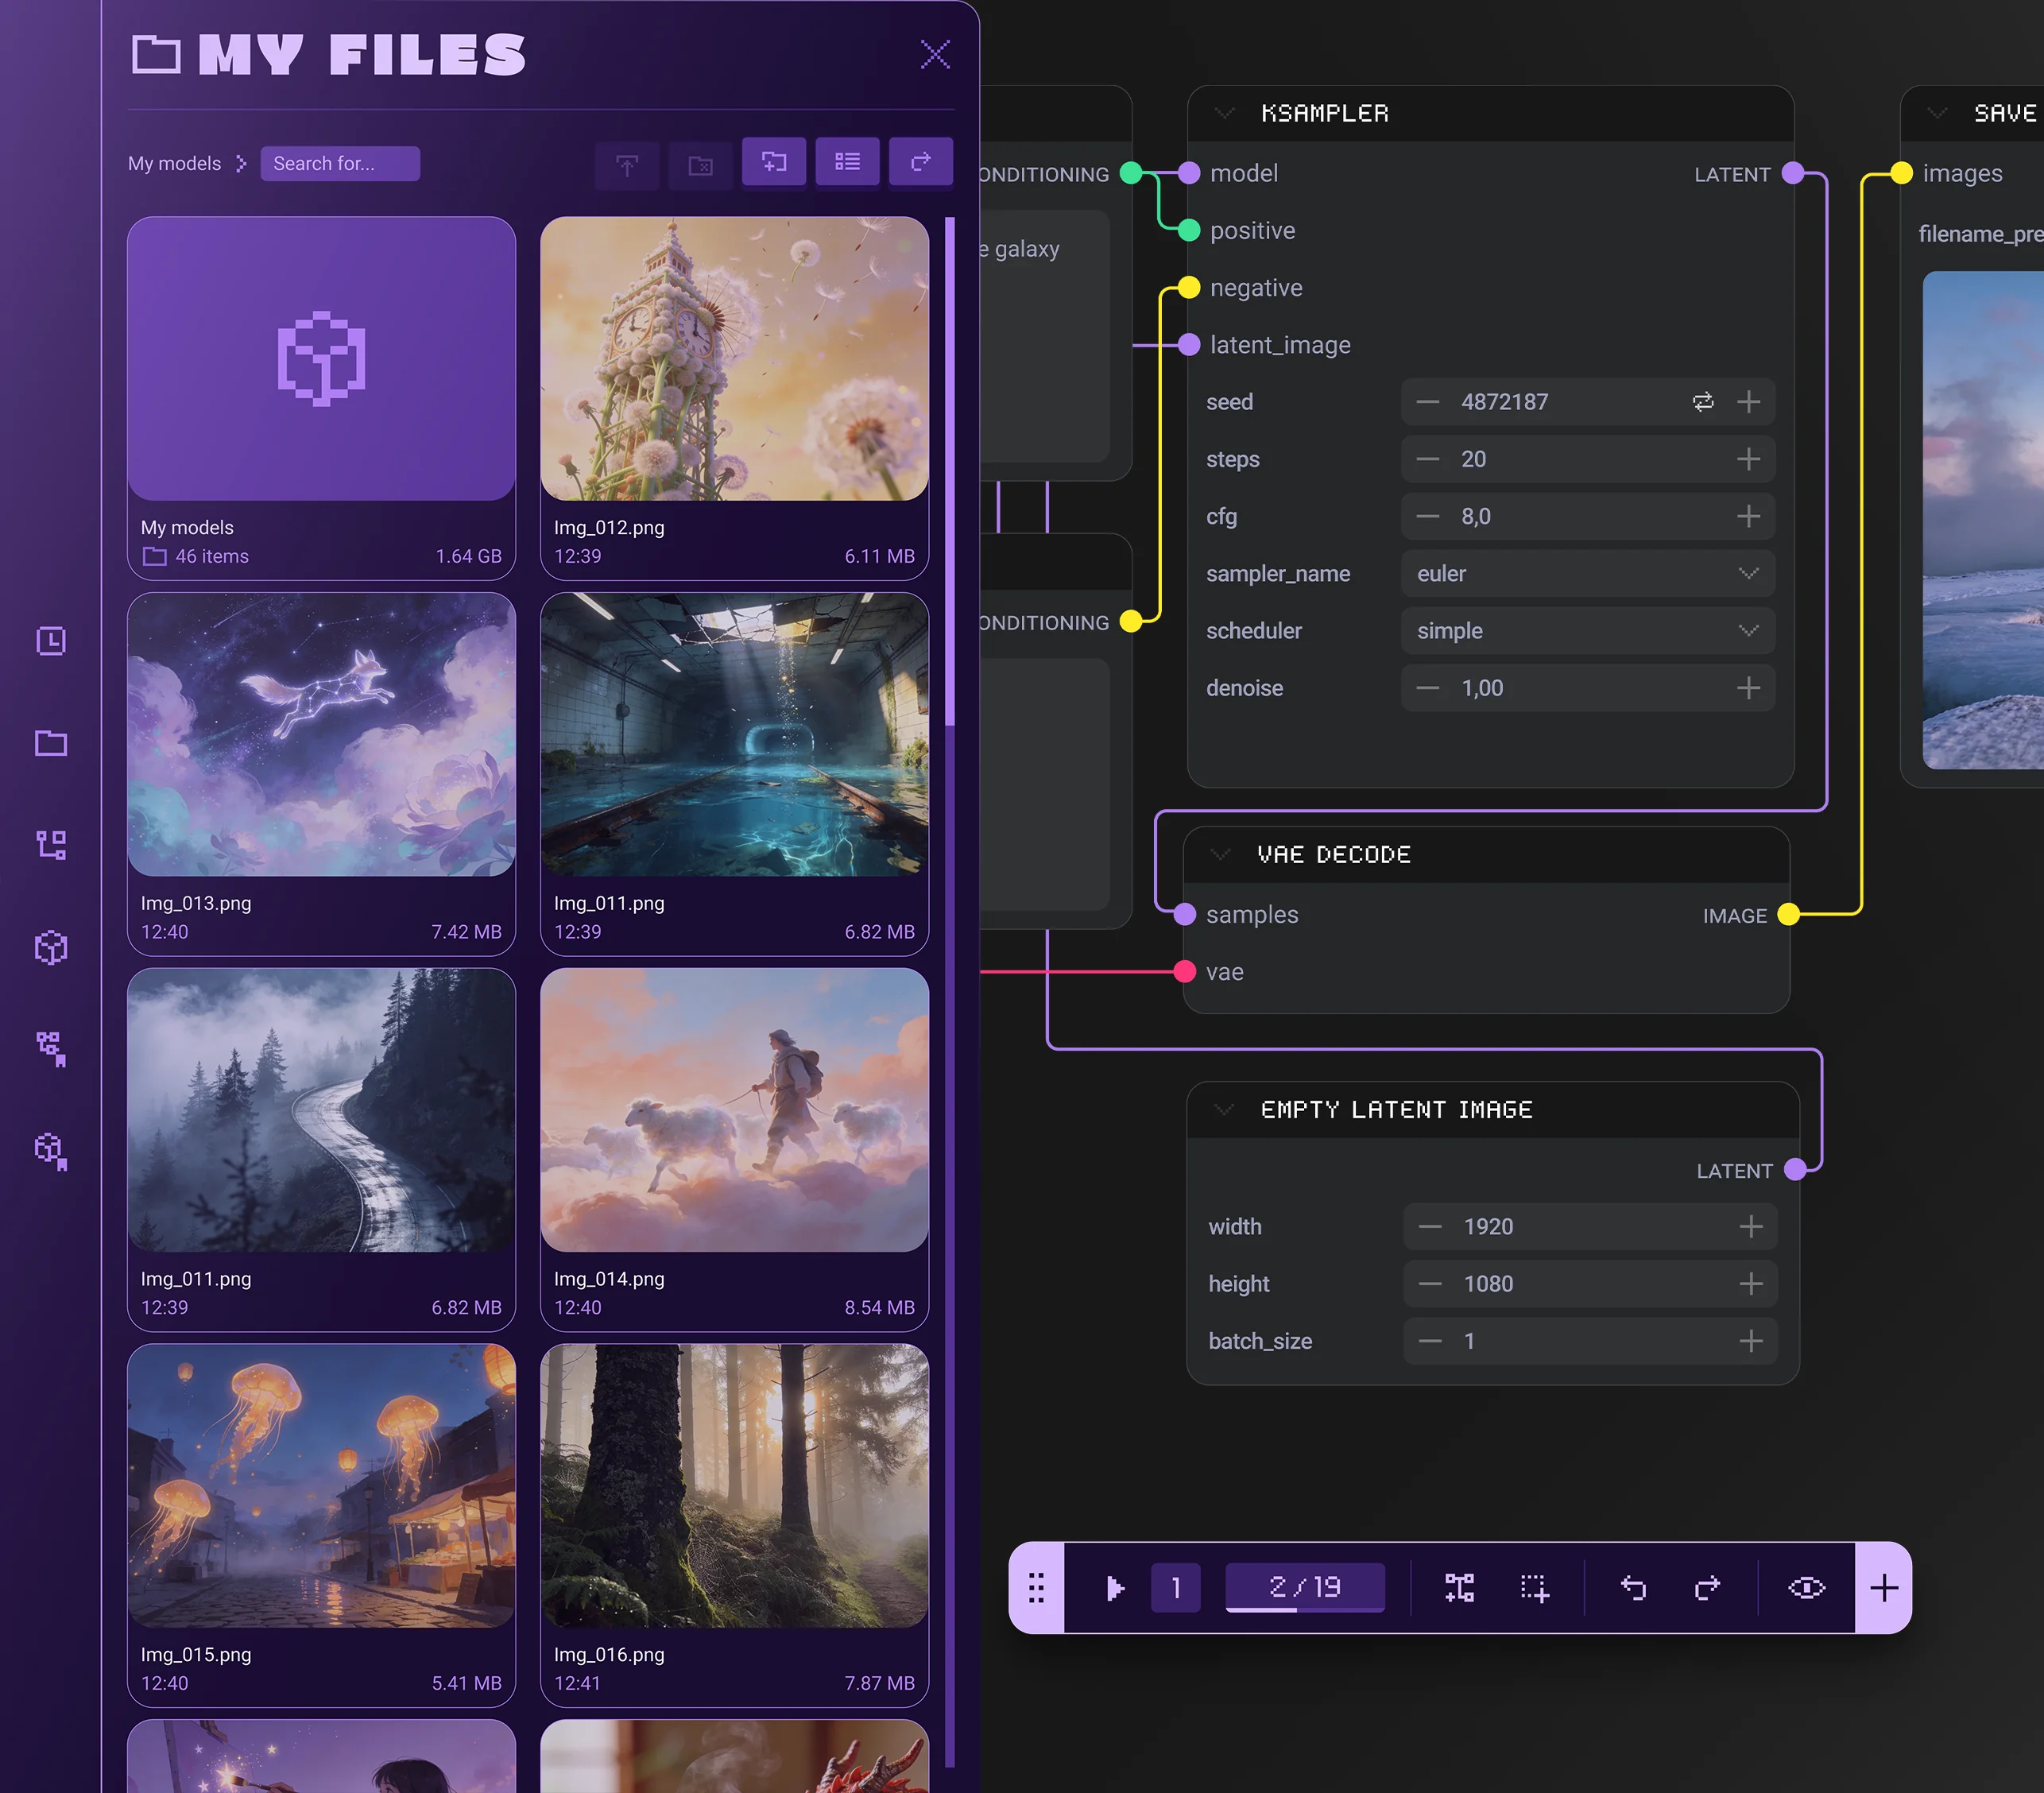
Task: Click the undo arrow in bottom toolbar
Action: (1633, 1587)
